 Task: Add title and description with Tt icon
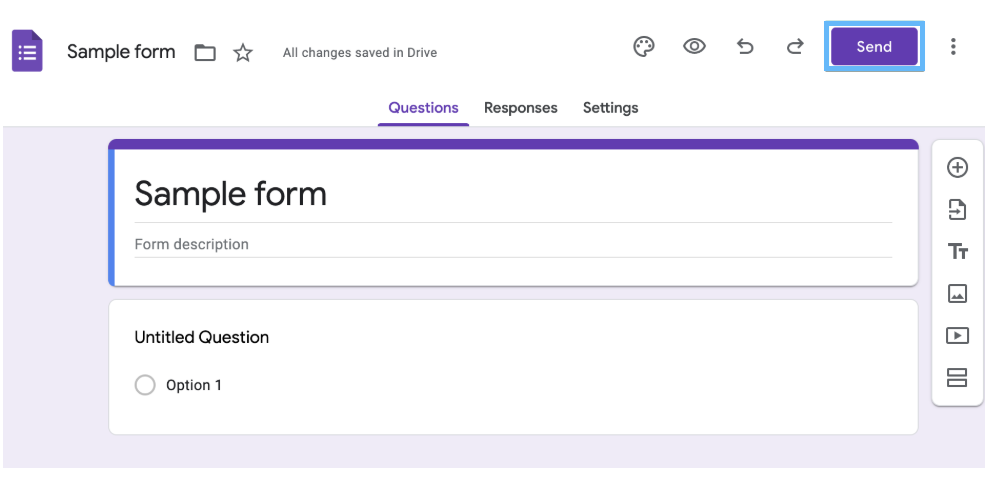[x=957, y=251]
